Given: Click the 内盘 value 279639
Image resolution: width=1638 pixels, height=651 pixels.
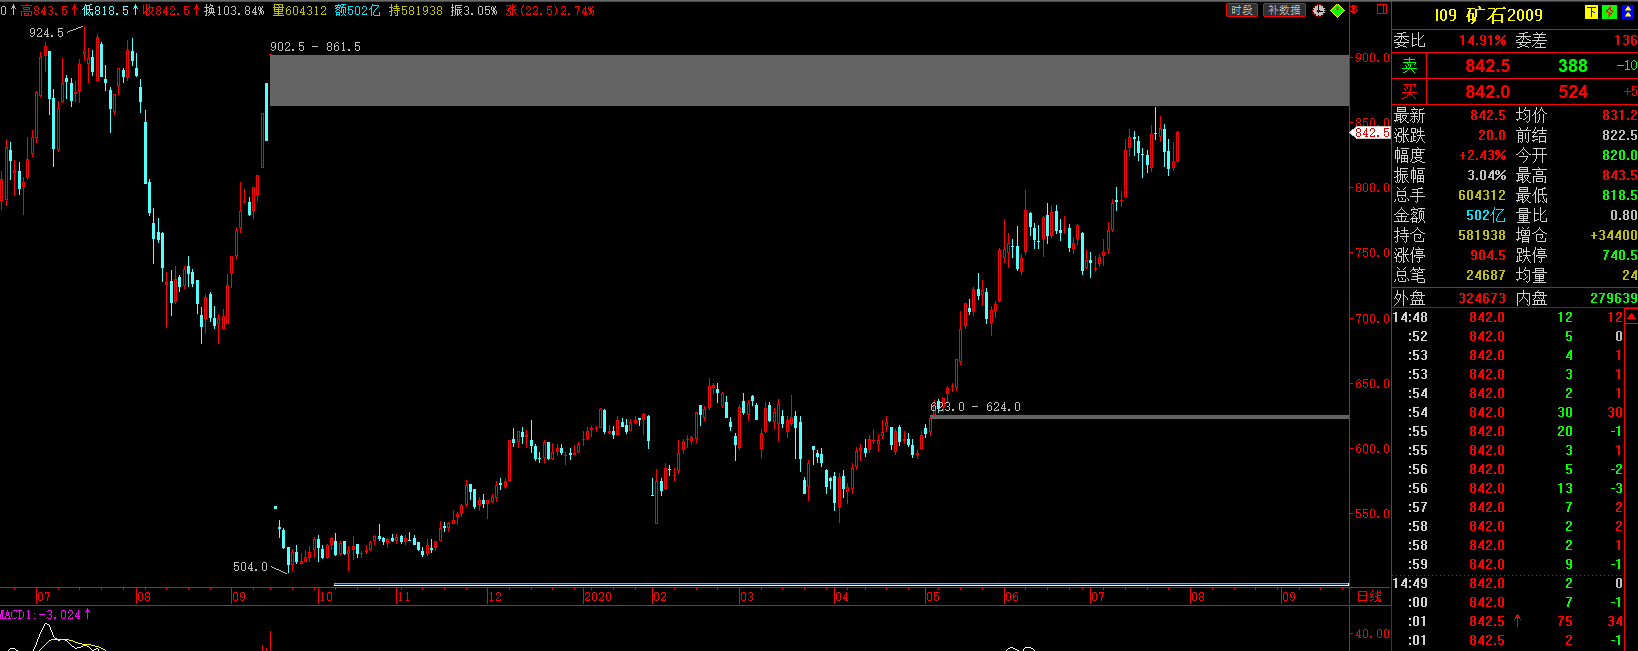Looking at the screenshot, I should coord(1613,299).
